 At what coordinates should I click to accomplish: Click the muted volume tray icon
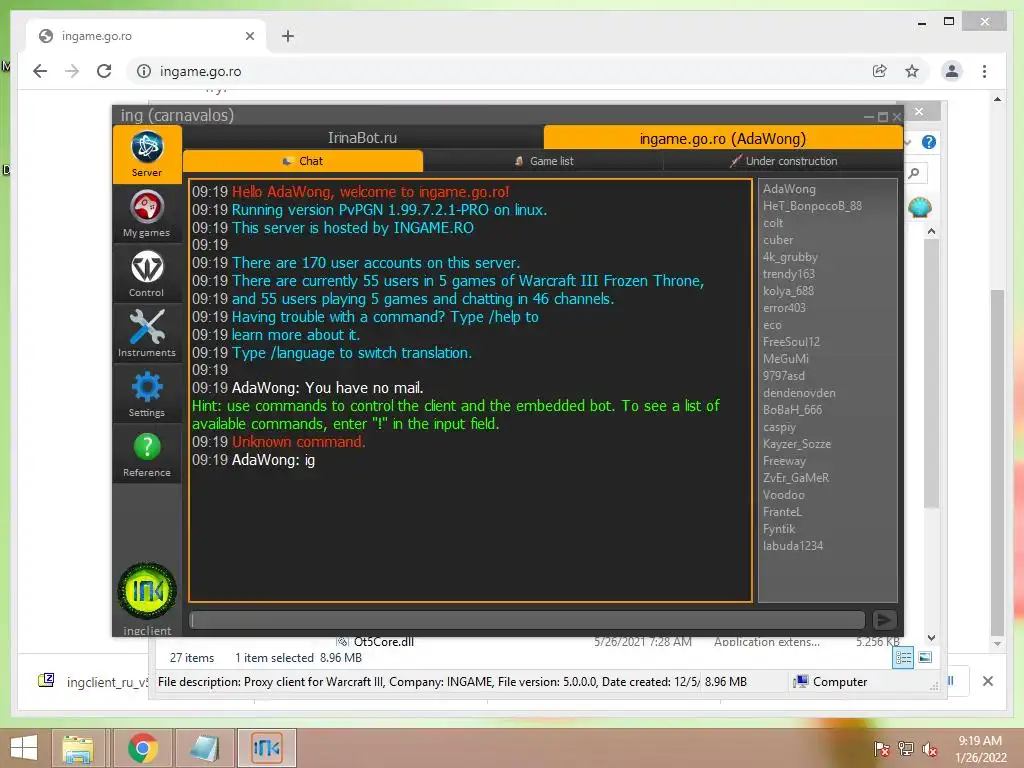pyautogui.click(x=929, y=749)
